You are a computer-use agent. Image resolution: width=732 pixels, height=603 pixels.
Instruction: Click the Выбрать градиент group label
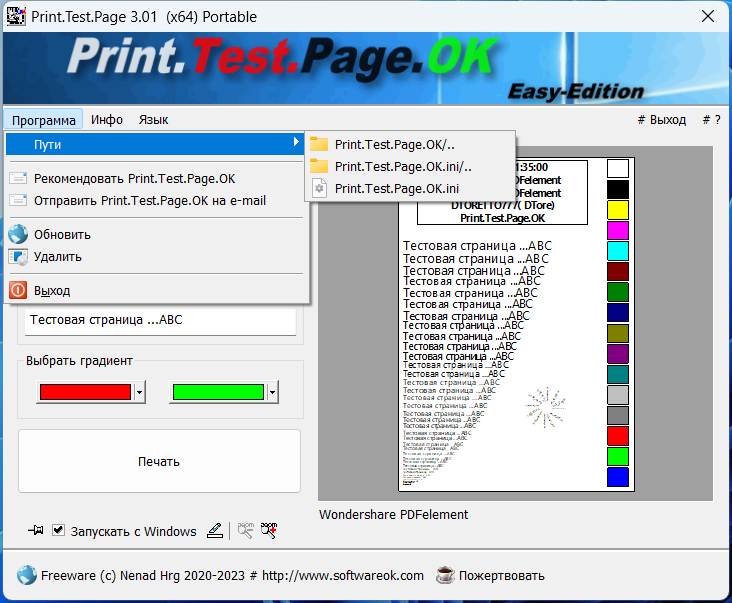[x=79, y=361]
